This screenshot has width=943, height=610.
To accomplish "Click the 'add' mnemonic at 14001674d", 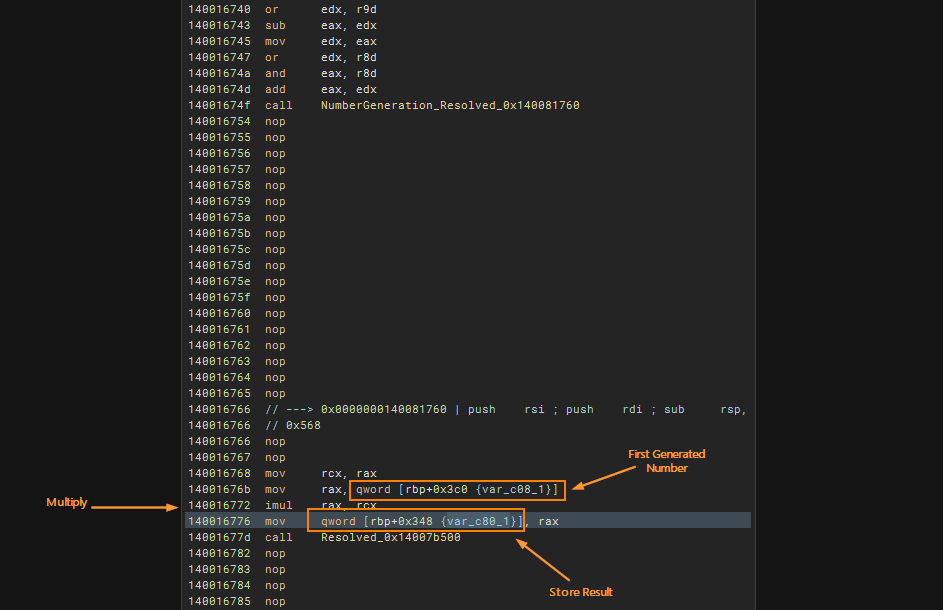I will coord(275,89).
